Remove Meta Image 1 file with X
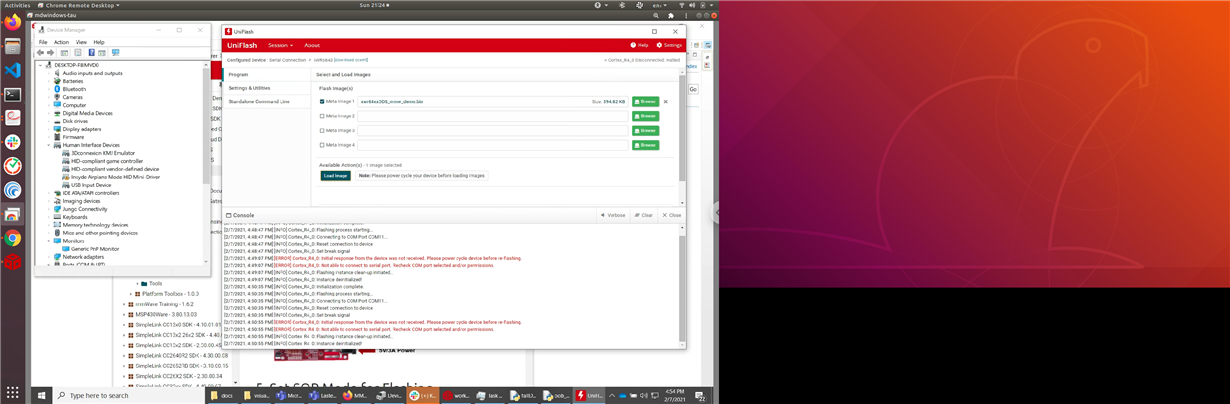The image size is (1230, 404). 666,101
